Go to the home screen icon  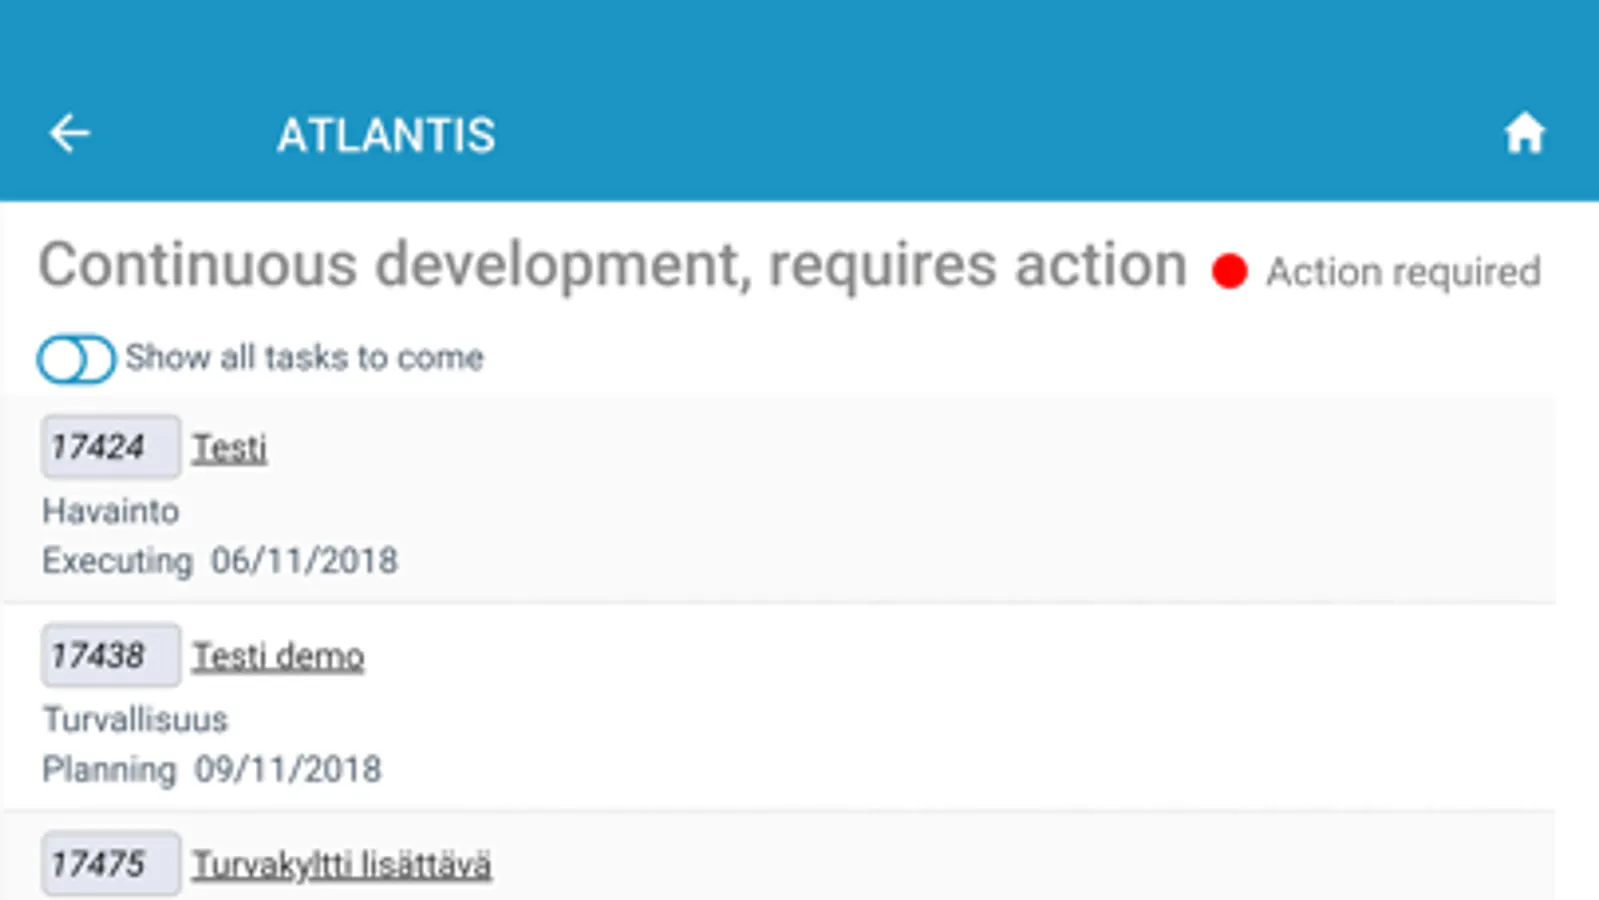pyautogui.click(x=1524, y=134)
